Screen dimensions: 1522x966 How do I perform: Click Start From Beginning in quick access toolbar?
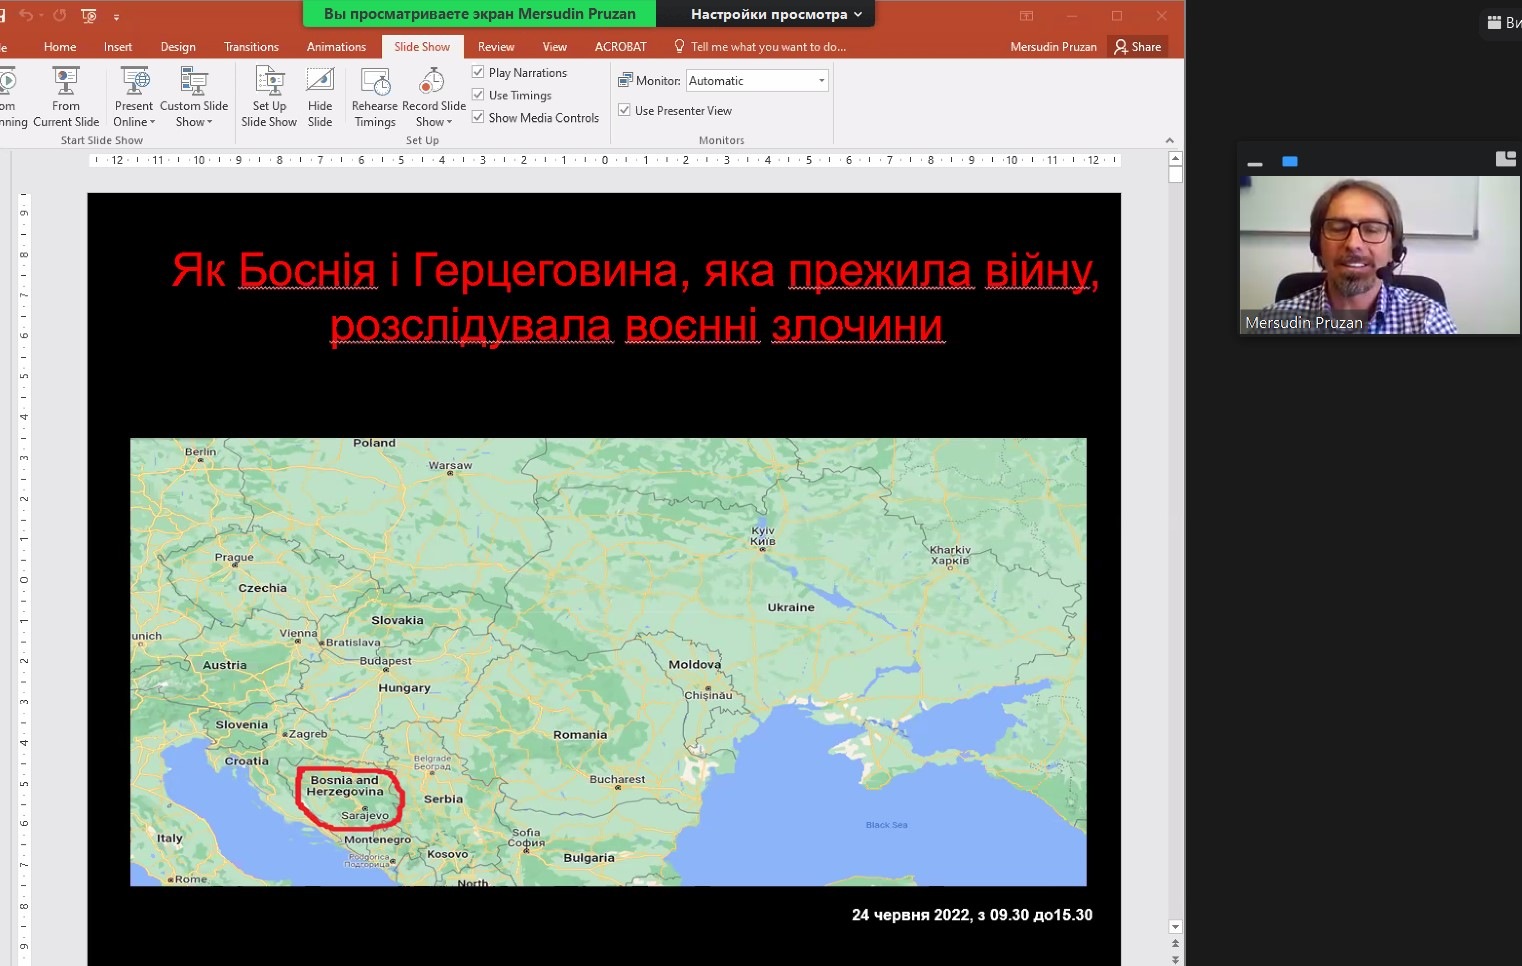tap(89, 16)
